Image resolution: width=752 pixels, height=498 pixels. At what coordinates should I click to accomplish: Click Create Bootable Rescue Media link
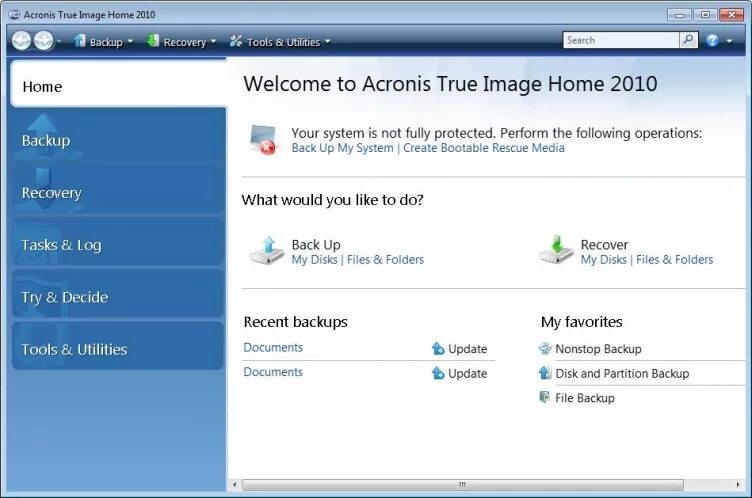483,148
